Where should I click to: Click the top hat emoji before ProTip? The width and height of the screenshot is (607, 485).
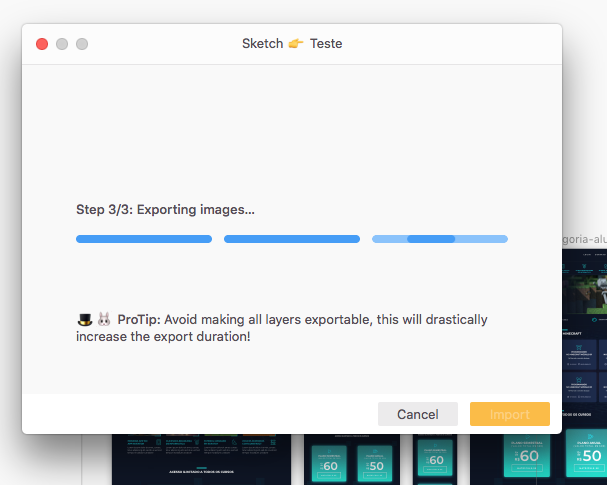pos(85,319)
